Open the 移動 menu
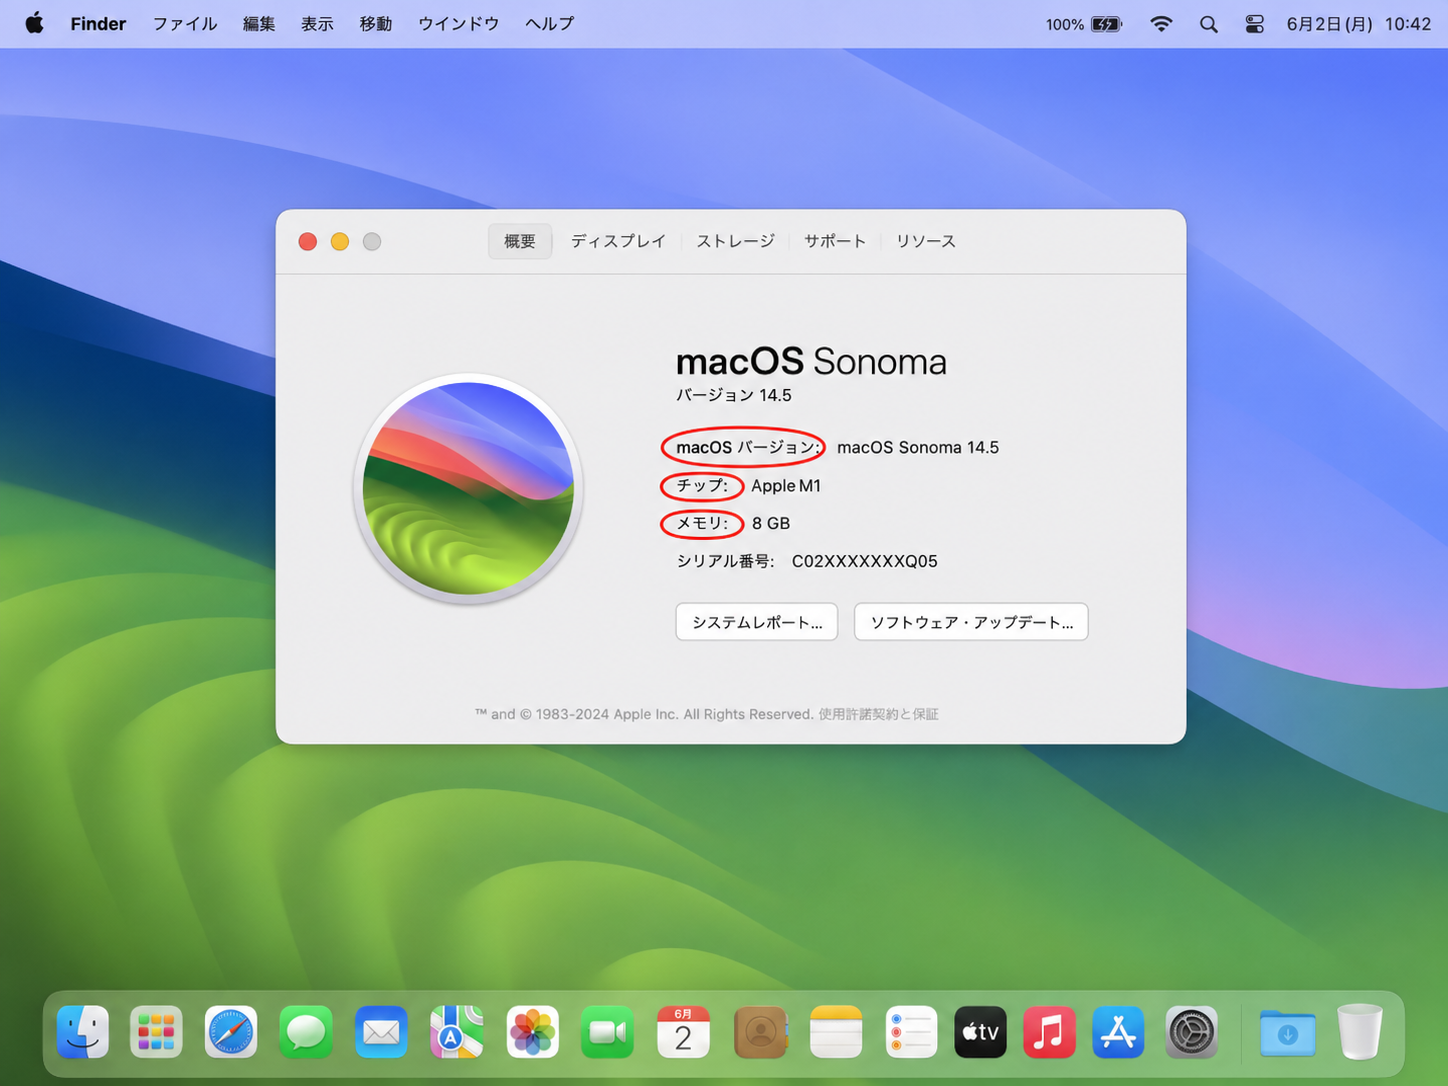Screen dimensions: 1448x1086 [x=376, y=24]
